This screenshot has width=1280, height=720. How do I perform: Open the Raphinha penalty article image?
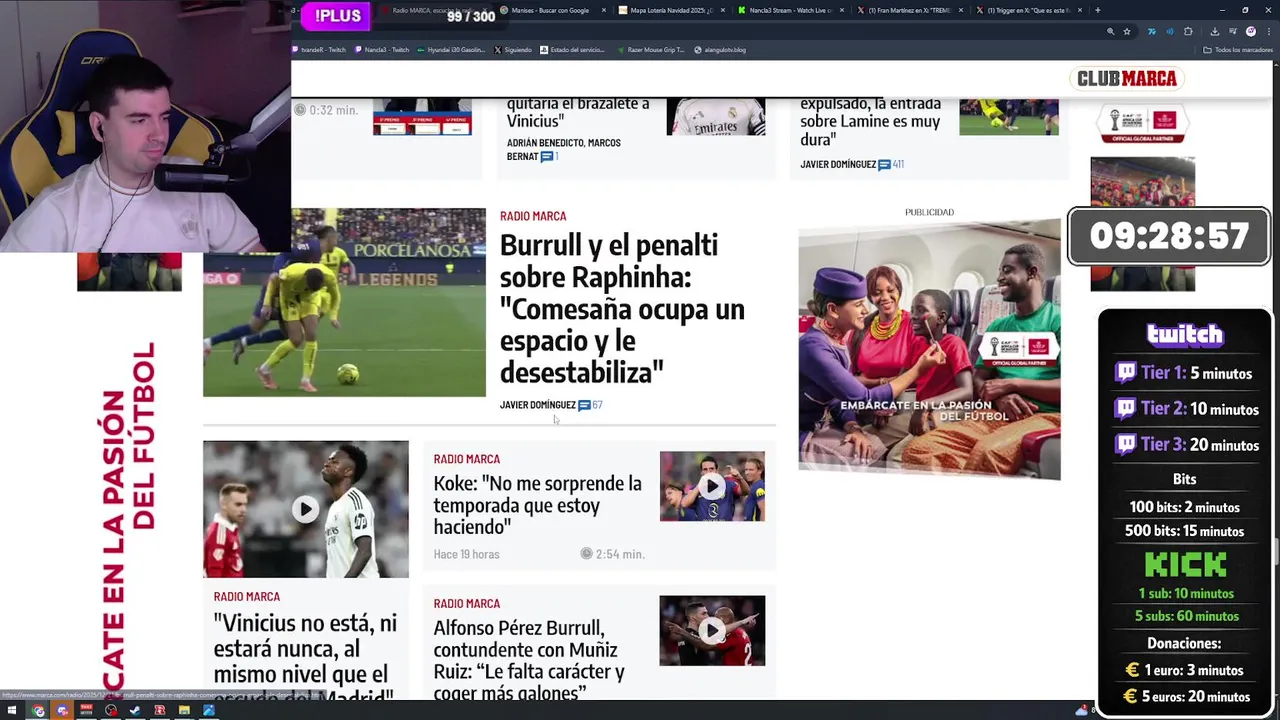(344, 302)
